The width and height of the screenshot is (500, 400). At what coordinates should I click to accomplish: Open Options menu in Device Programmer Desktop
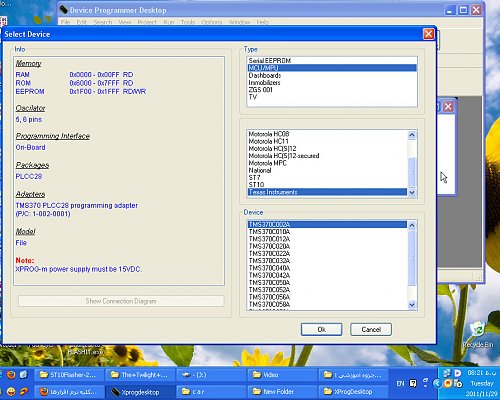(x=212, y=22)
